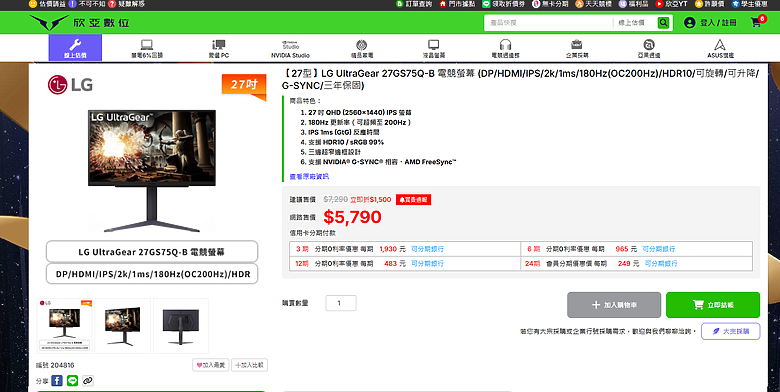The image size is (780, 392).
Task: Click the purchase quantity input box
Action: click(x=341, y=303)
